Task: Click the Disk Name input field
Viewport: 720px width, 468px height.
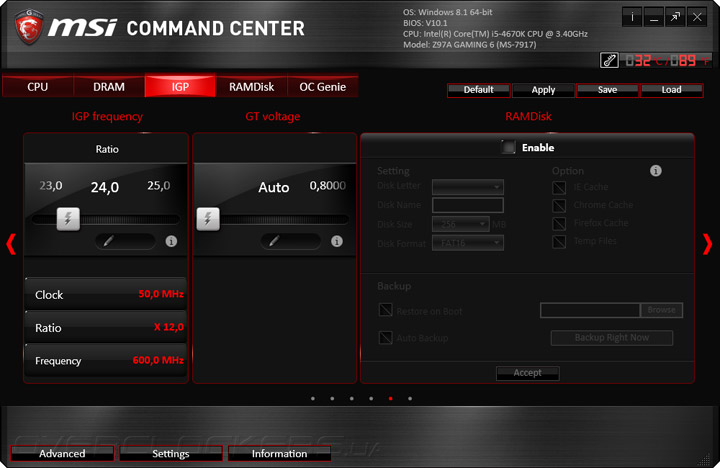Action: click(x=468, y=205)
